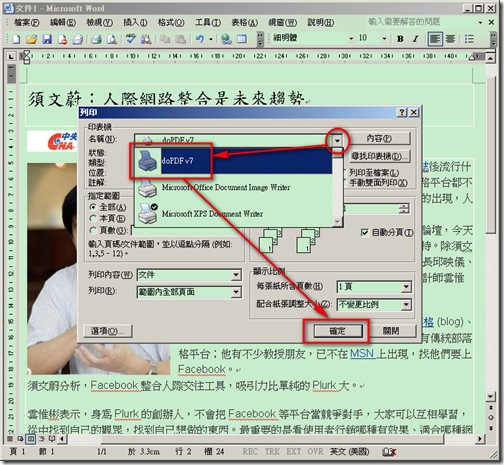Click the copies count spinner arrows
504x465 pixels.
[404, 209]
